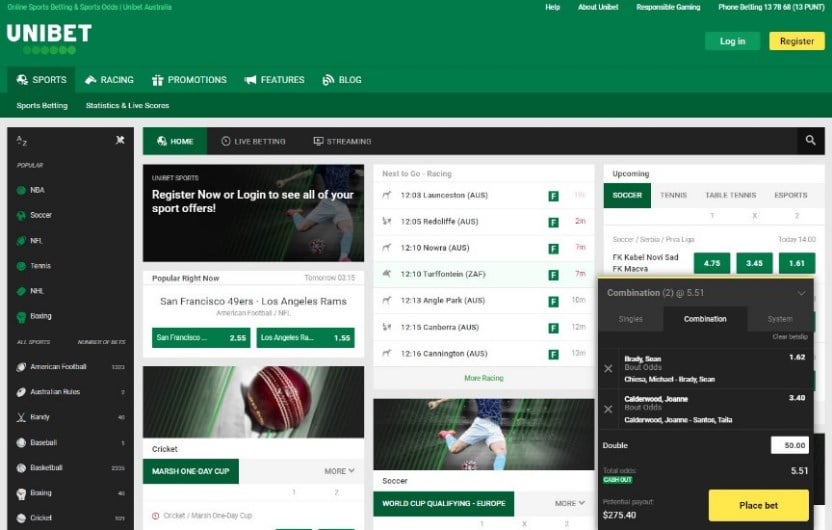Click the NBA sport icon

pos(21,190)
